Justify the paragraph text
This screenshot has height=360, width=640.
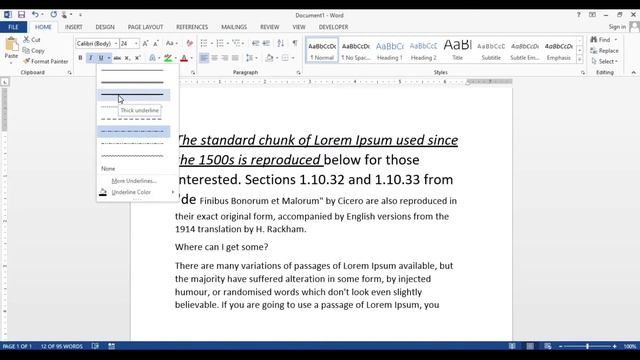235,58
